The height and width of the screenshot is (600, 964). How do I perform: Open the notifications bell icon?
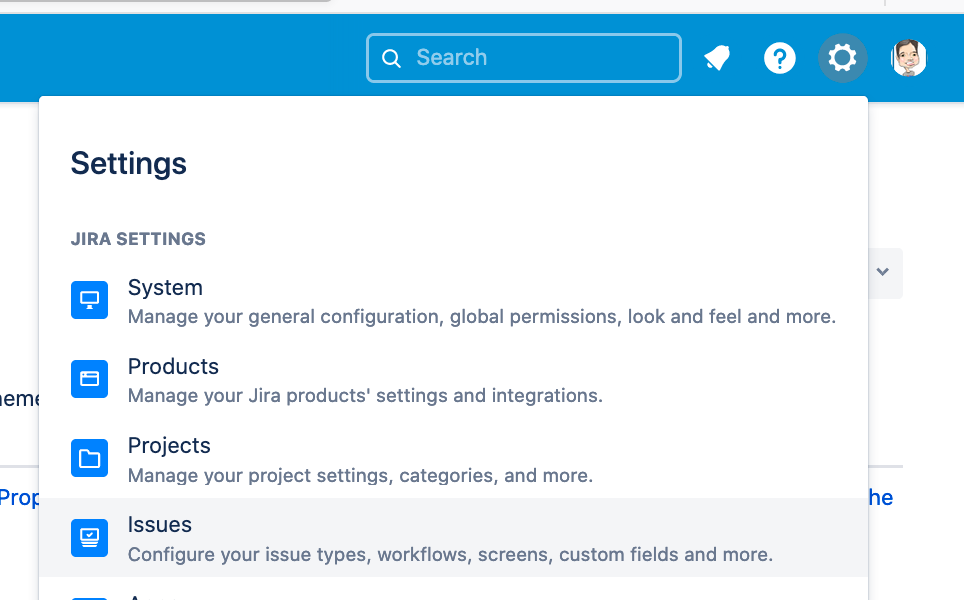(717, 58)
